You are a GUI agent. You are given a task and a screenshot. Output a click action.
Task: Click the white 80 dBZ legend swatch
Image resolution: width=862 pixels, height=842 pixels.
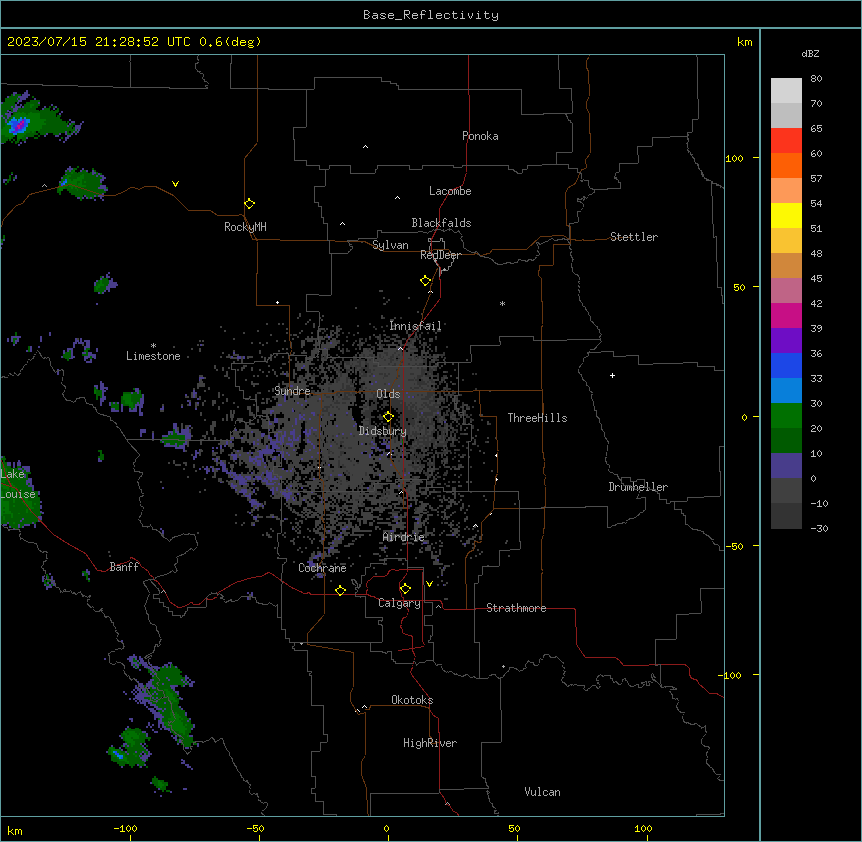pos(786,91)
